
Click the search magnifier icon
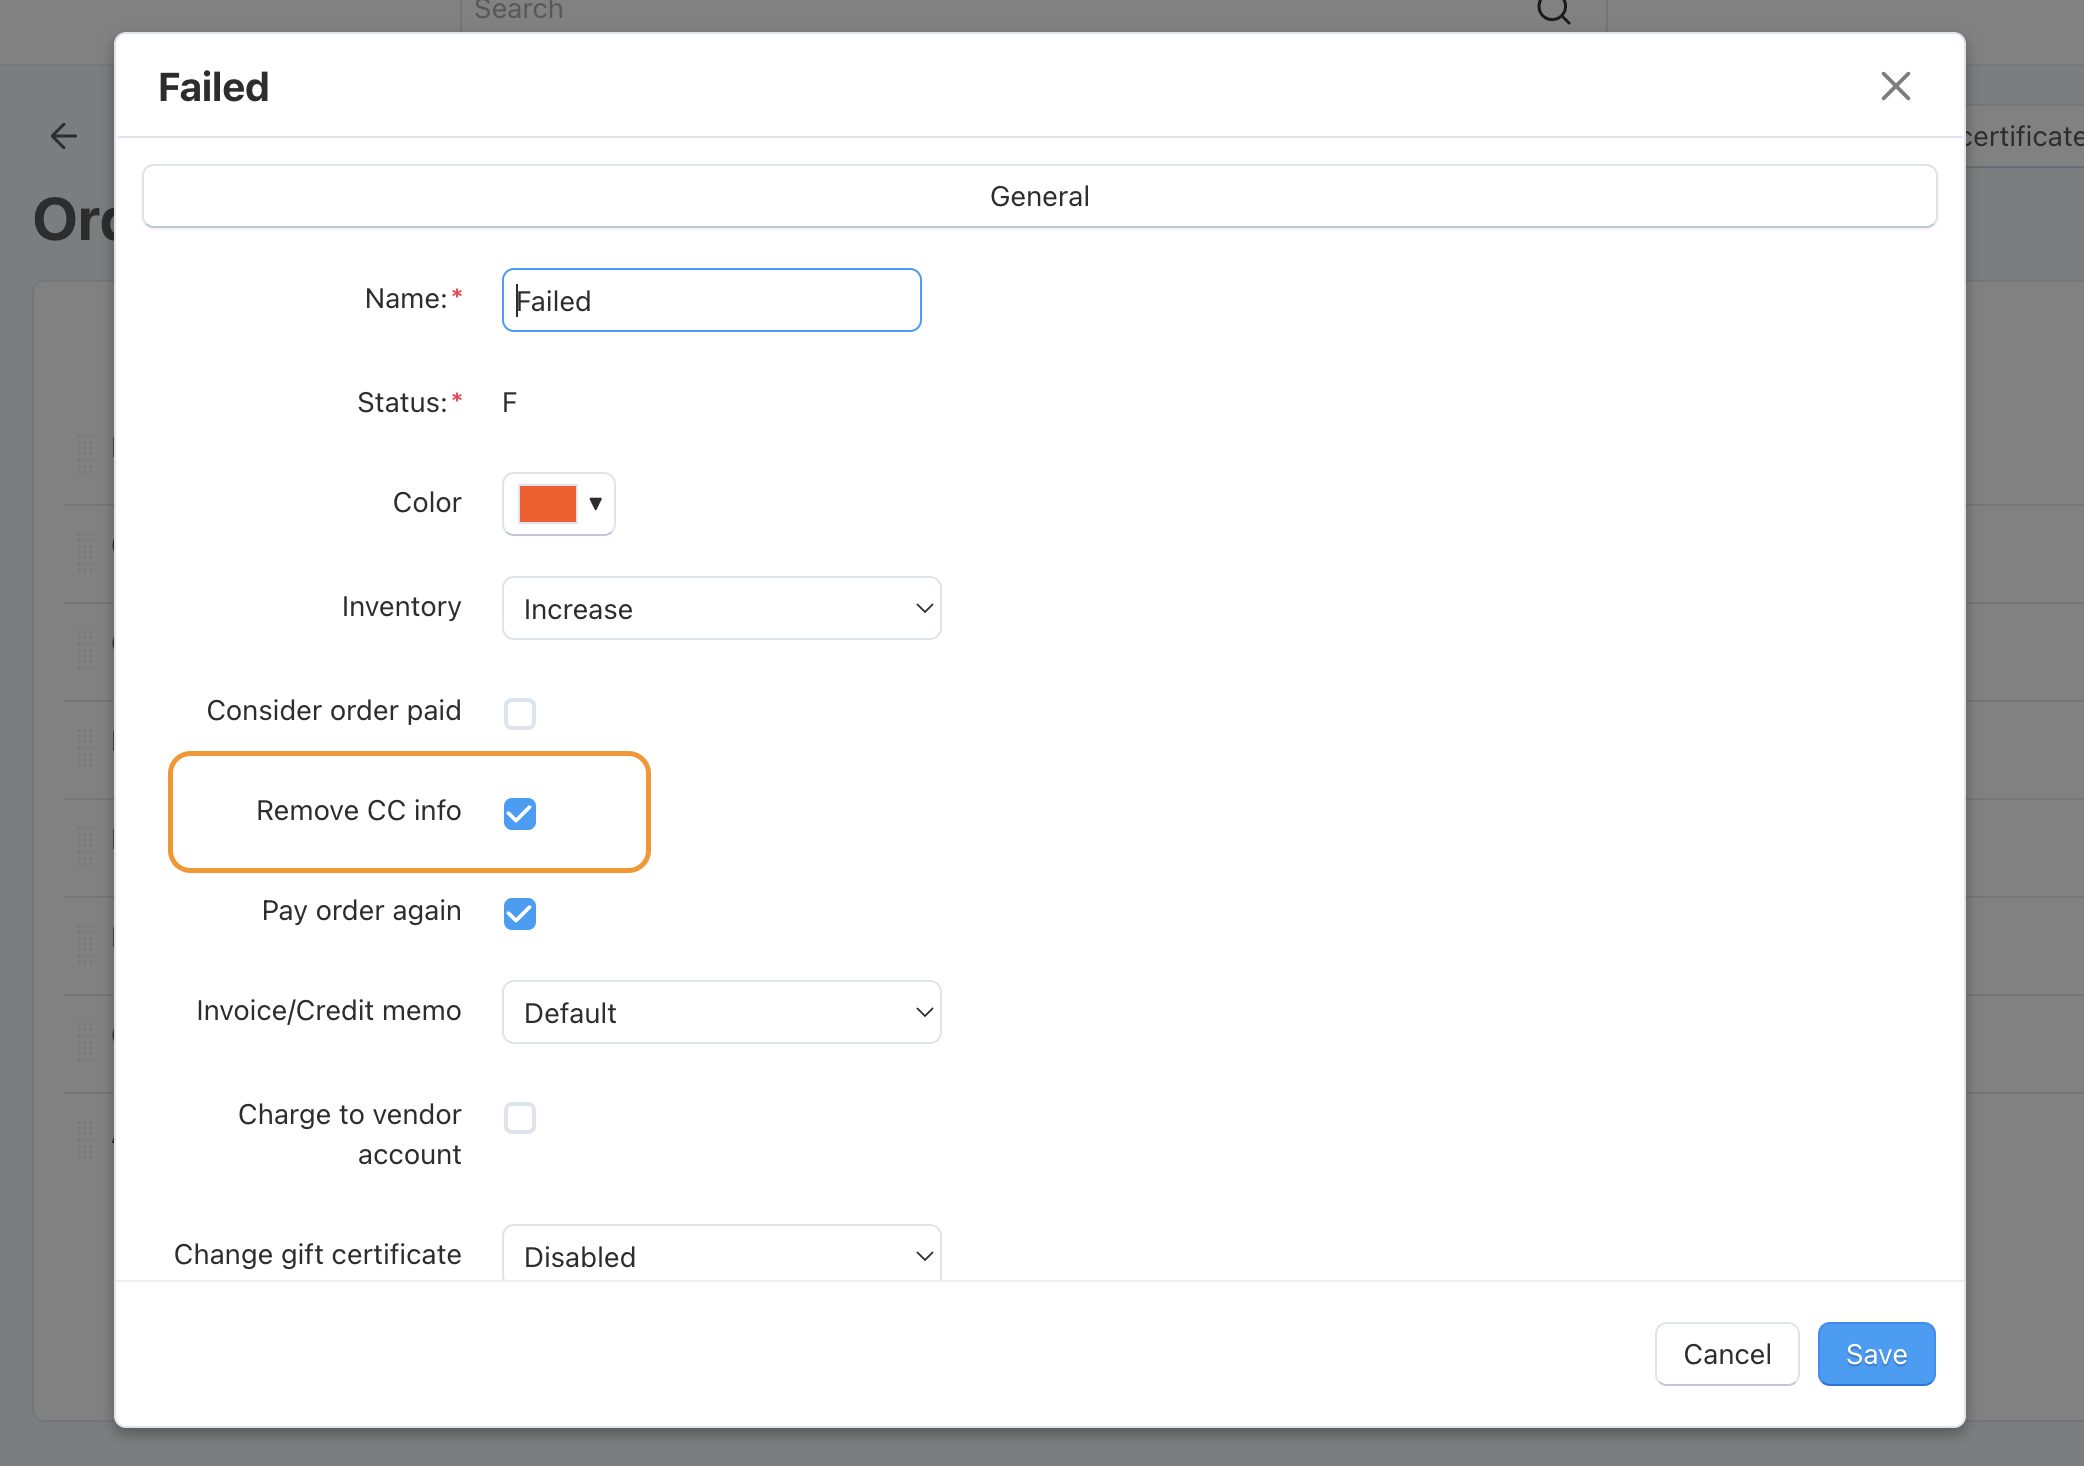(1553, 11)
